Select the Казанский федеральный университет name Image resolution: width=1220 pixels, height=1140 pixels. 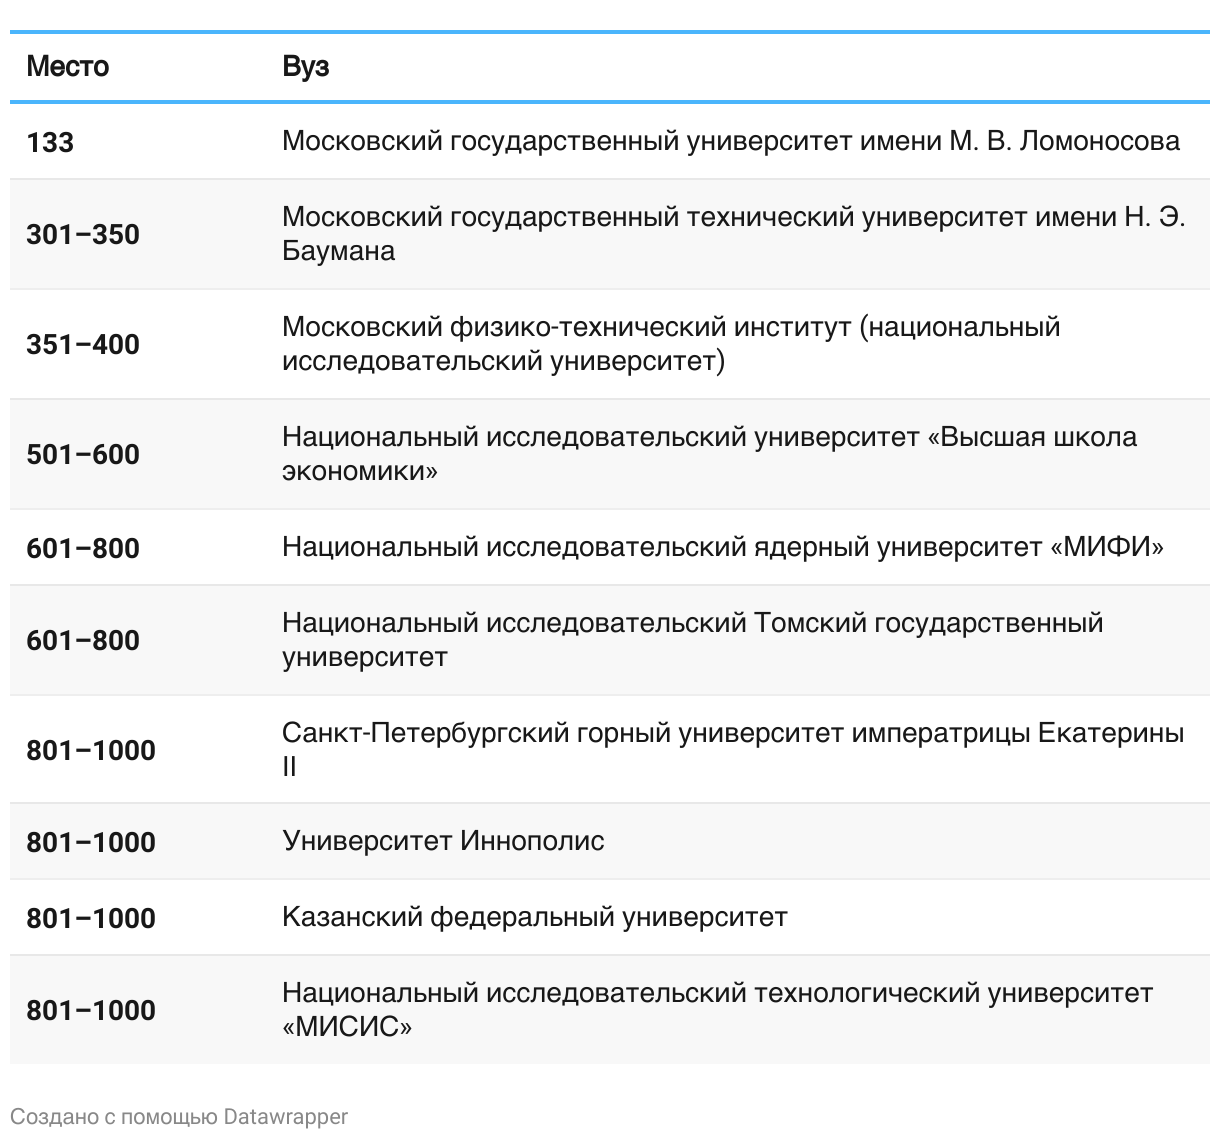[x=534, y=916]
